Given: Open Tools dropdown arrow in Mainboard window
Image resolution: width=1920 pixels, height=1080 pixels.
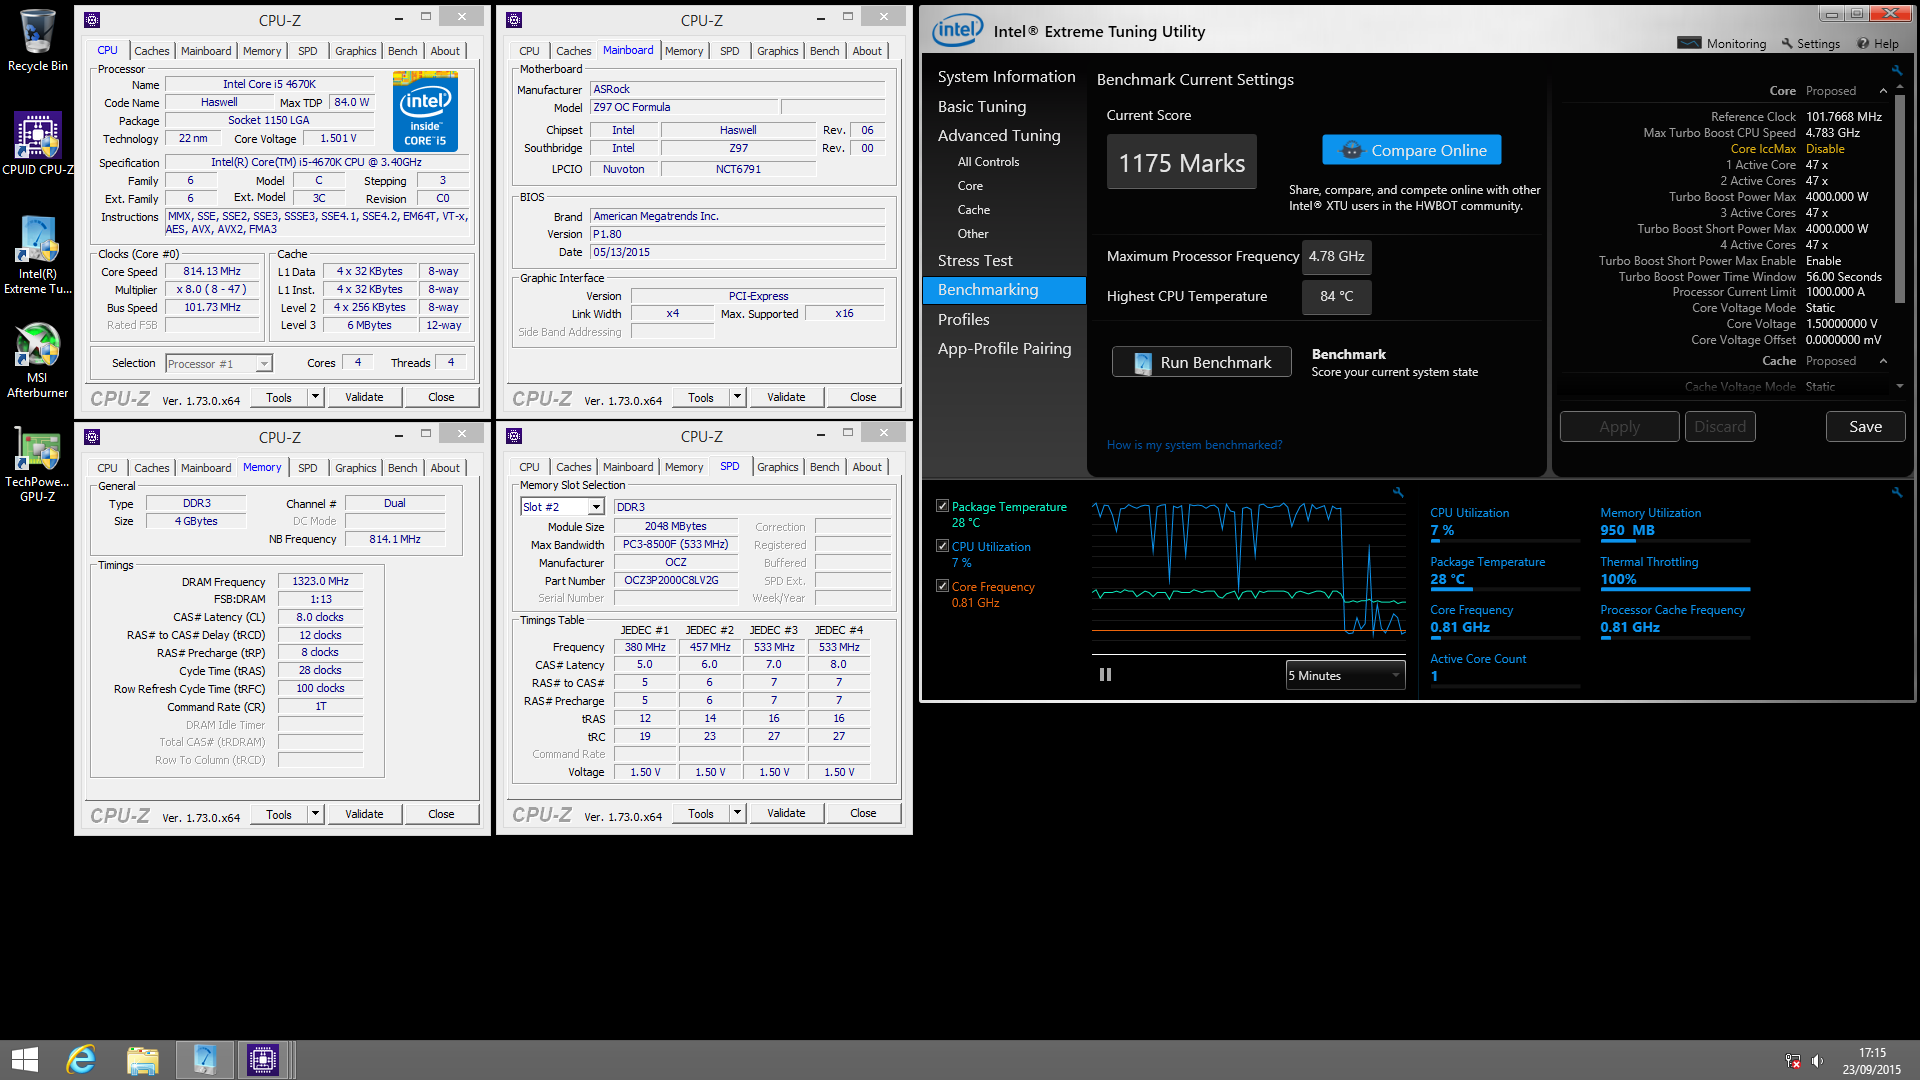Looking at the screenshot, I should pos(737,397).
